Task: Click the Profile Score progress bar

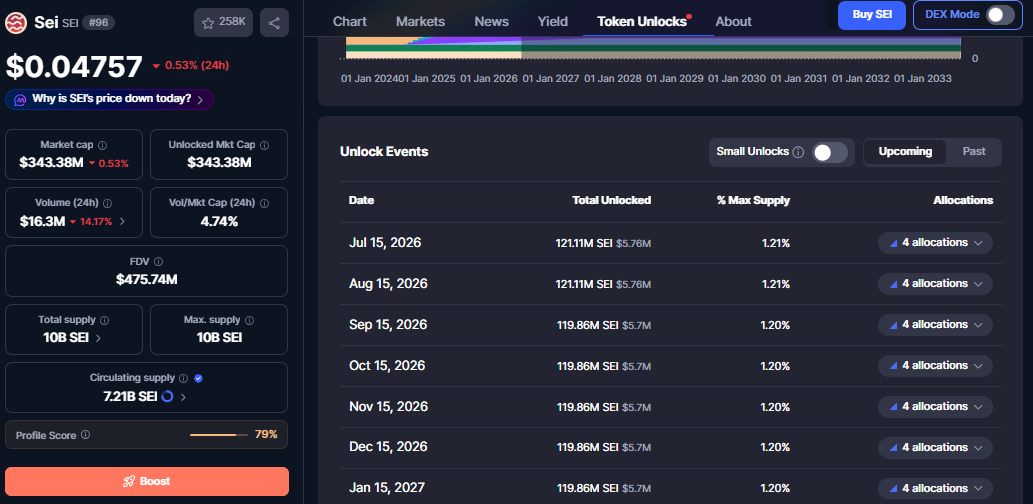Action: [219, 435]
